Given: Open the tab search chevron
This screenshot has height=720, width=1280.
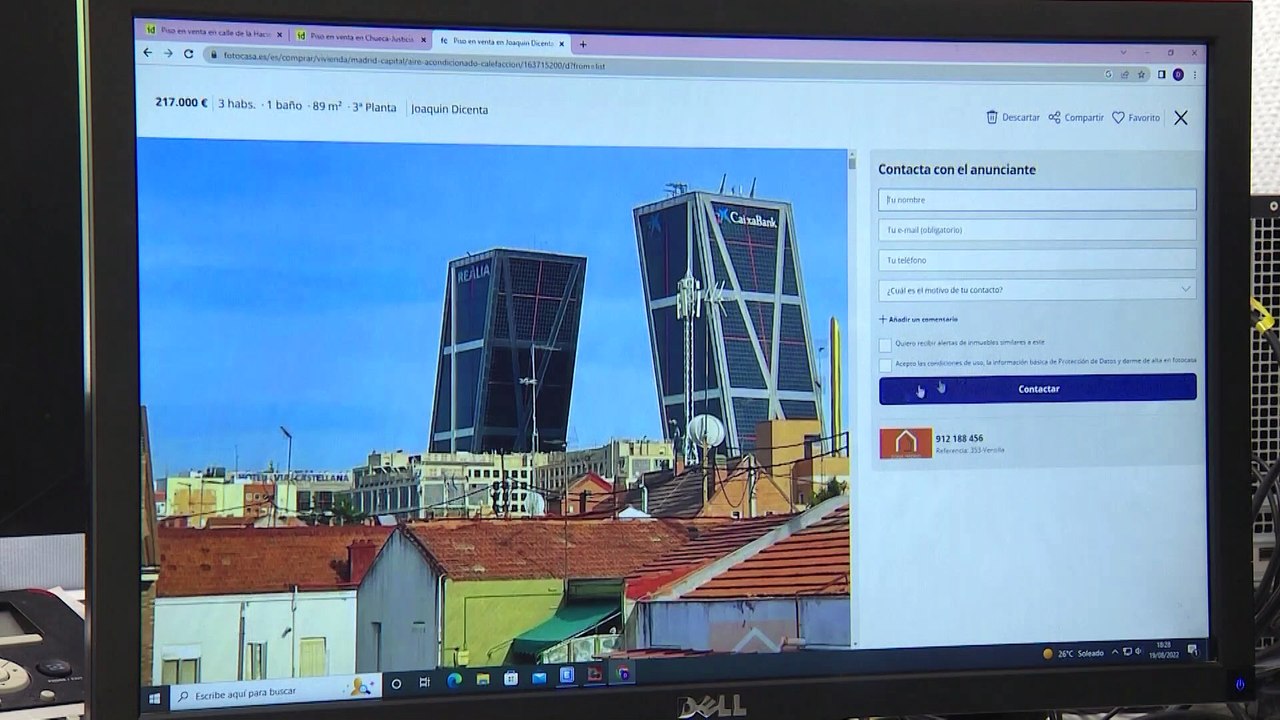Looking at the screenshot, I should coord(1123,52).
